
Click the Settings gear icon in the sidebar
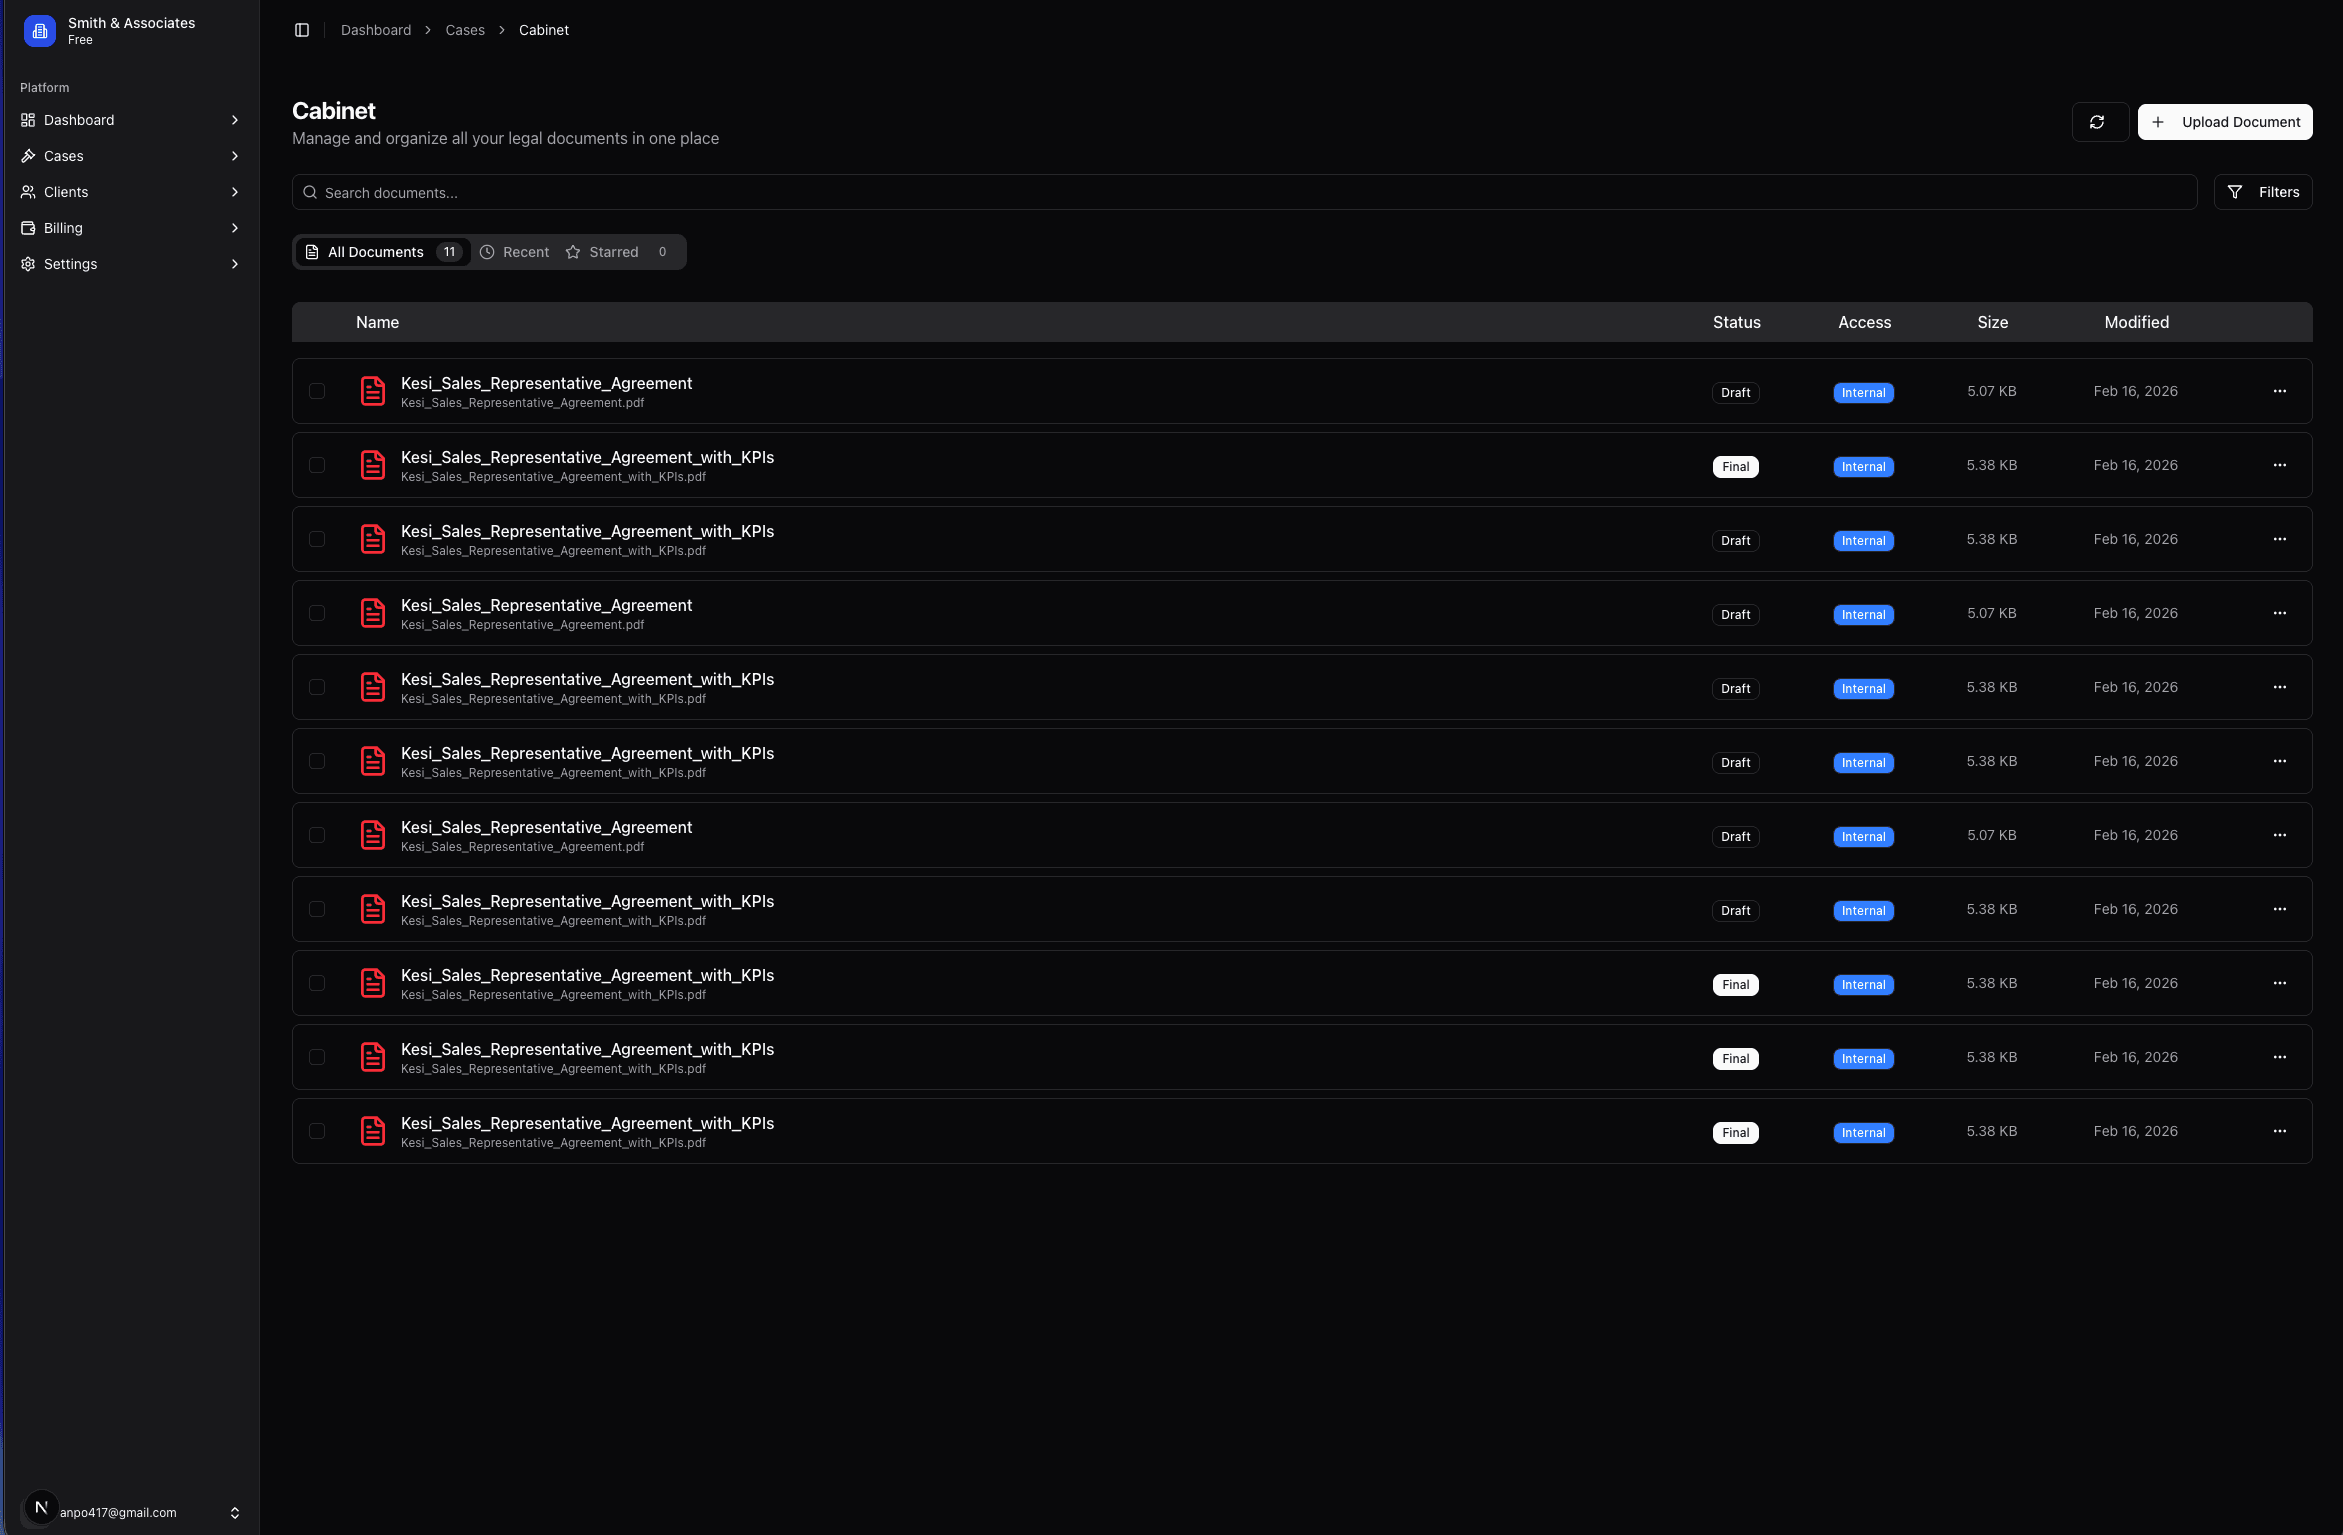[28, 264]
